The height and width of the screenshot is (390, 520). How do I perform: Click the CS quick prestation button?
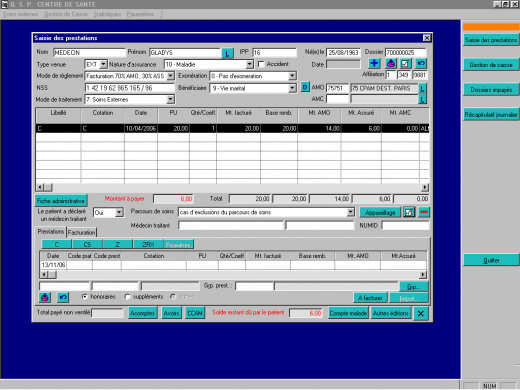(x=87, y=244)
